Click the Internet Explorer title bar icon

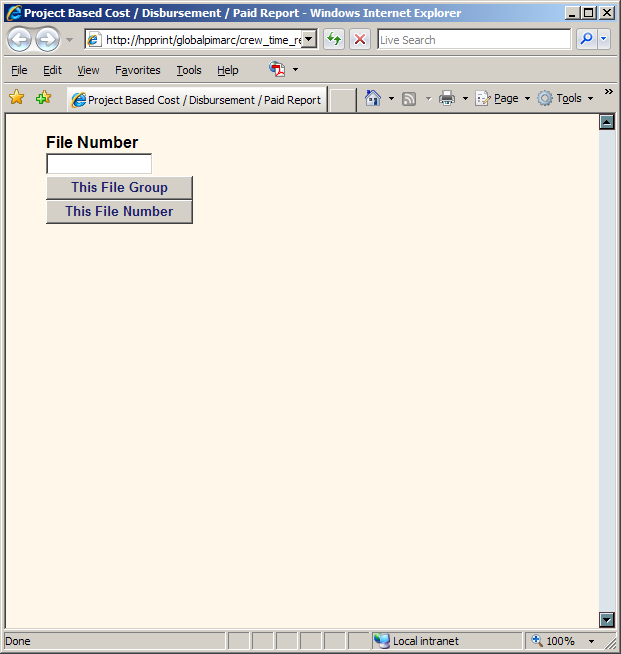coord(14,13)
